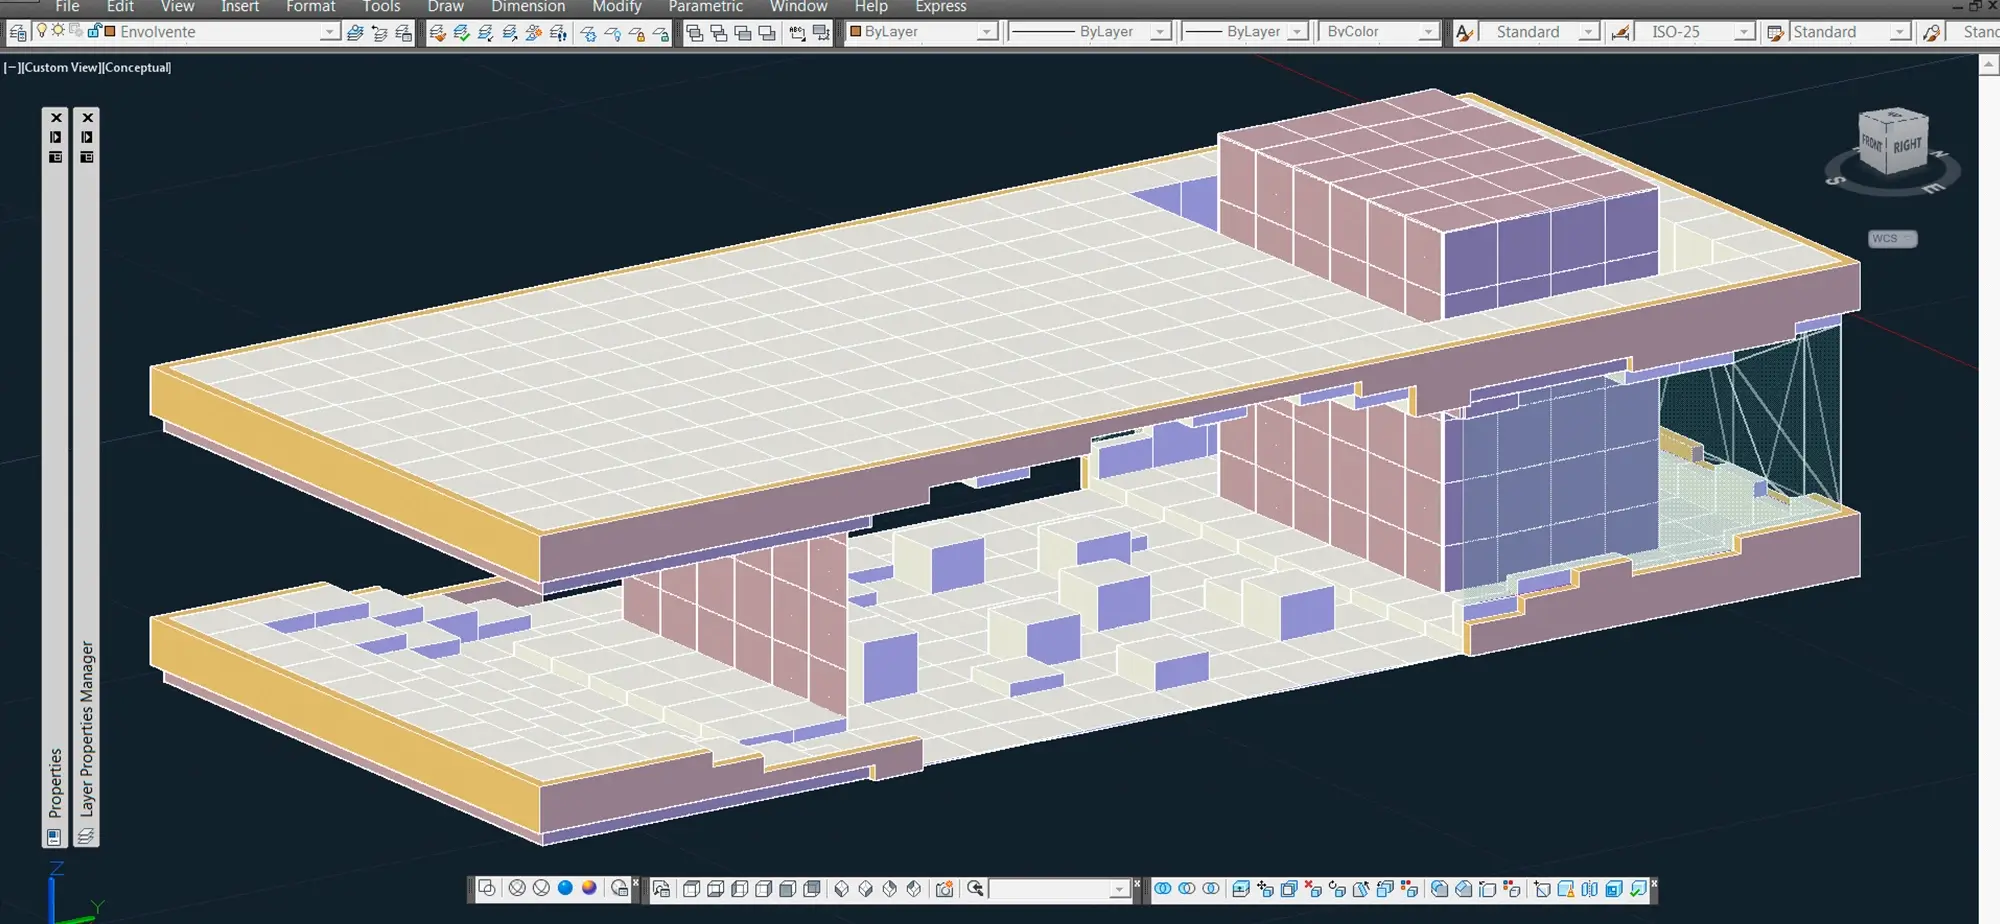Open the Layer Properties Manager icon
The image size is (2000, 924).
[x=17, y=33]
